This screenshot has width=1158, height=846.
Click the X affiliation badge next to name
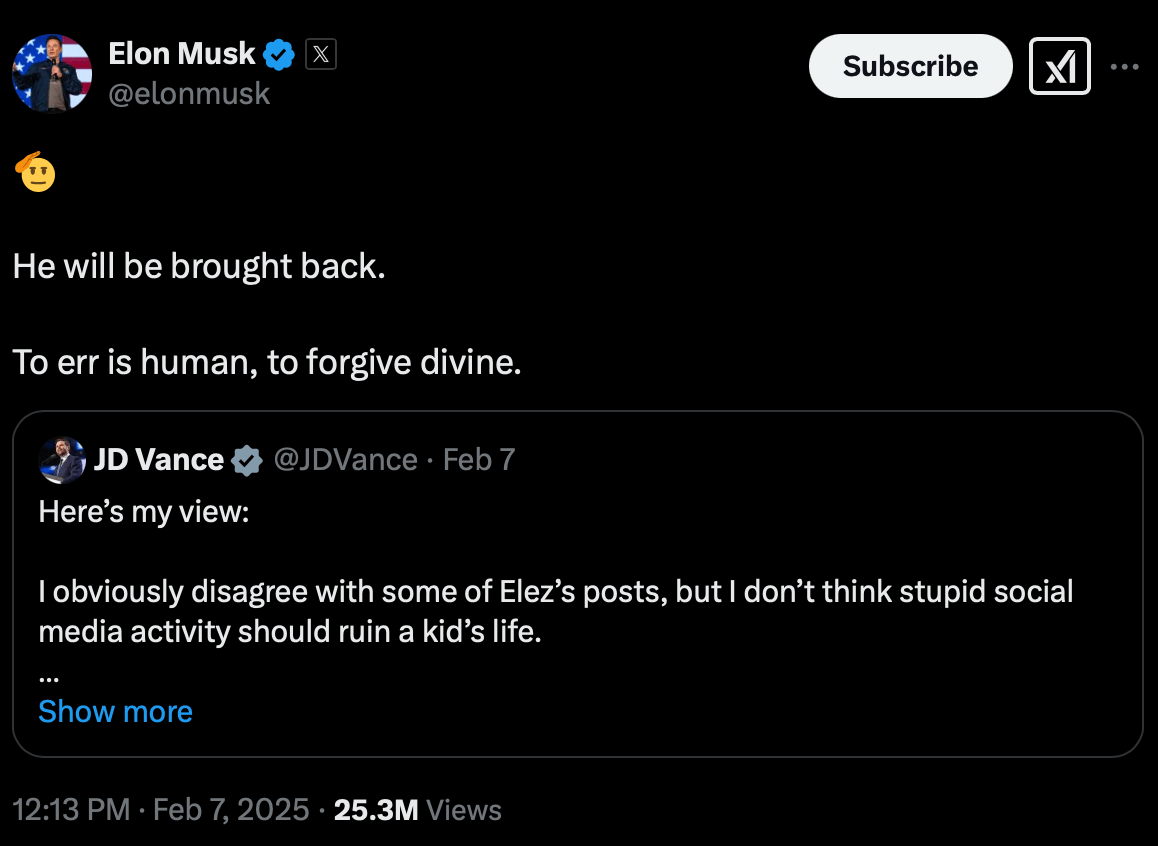click(320, 55)
